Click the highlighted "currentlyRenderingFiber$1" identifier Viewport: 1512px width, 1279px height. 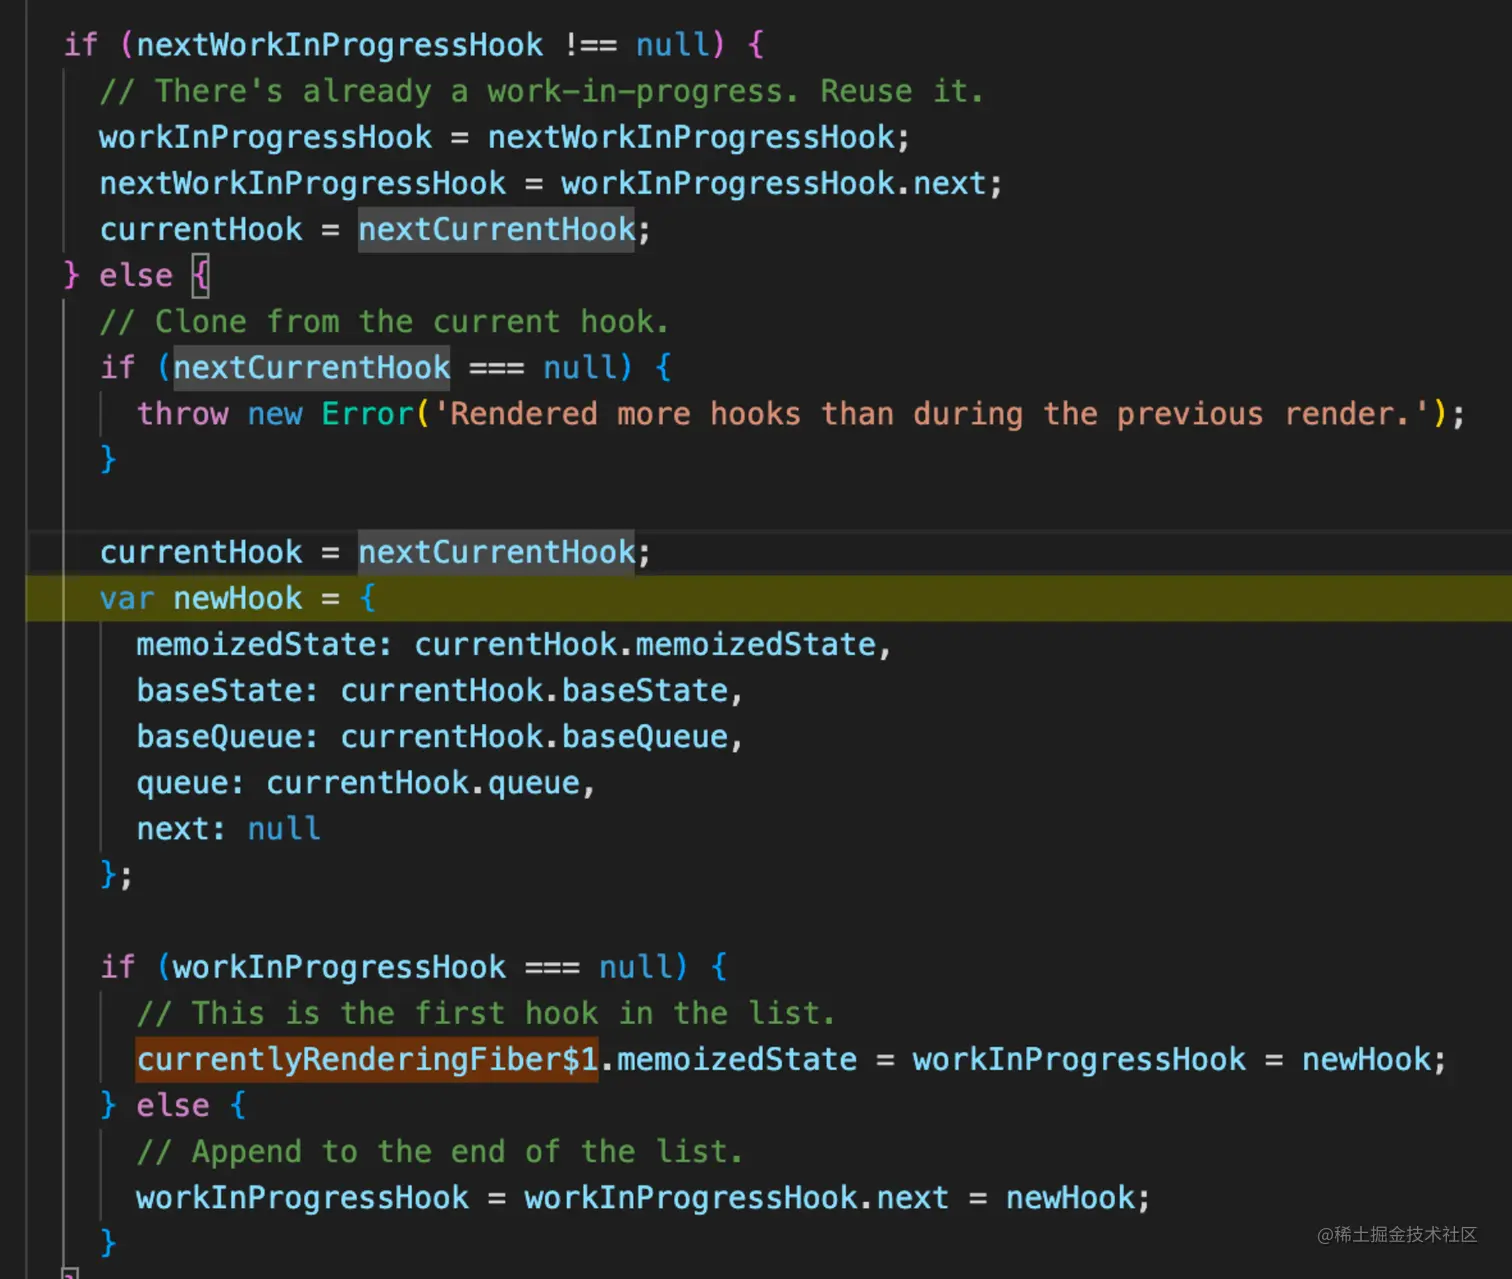coord(367,1059)
